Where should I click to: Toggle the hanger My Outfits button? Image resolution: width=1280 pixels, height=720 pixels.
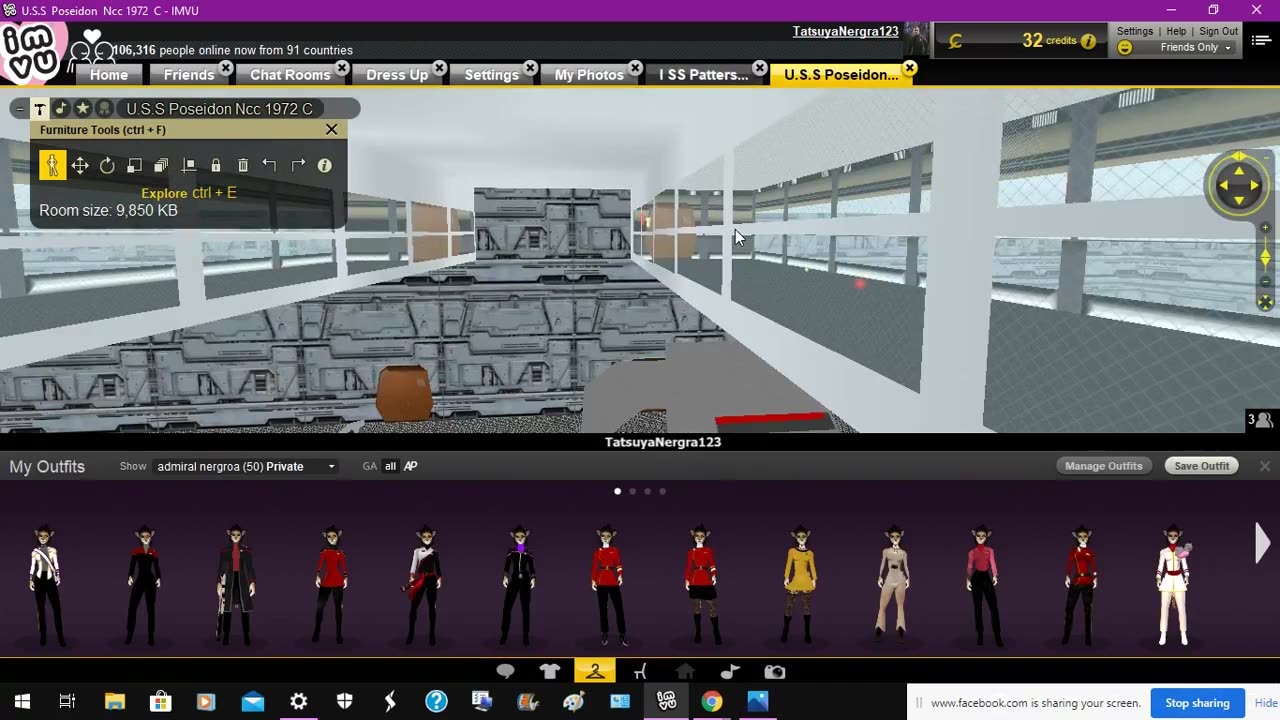click(x=595, y=671)
